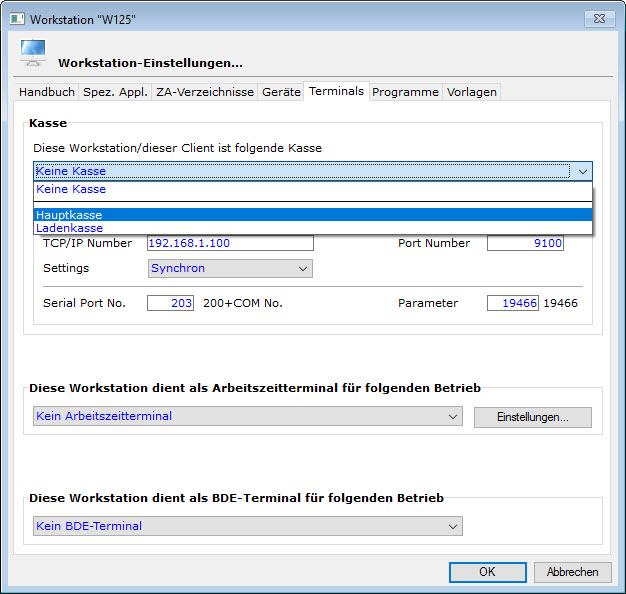Go to the ZA-Verzeichnisse tab
Viewport: 626px width, 594px height.
tap(204, 92)
